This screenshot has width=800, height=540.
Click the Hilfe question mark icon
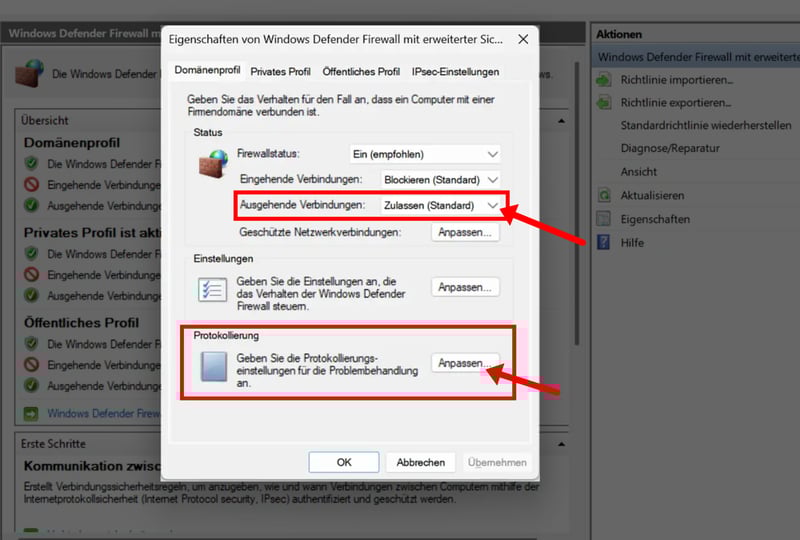point(604,242)
